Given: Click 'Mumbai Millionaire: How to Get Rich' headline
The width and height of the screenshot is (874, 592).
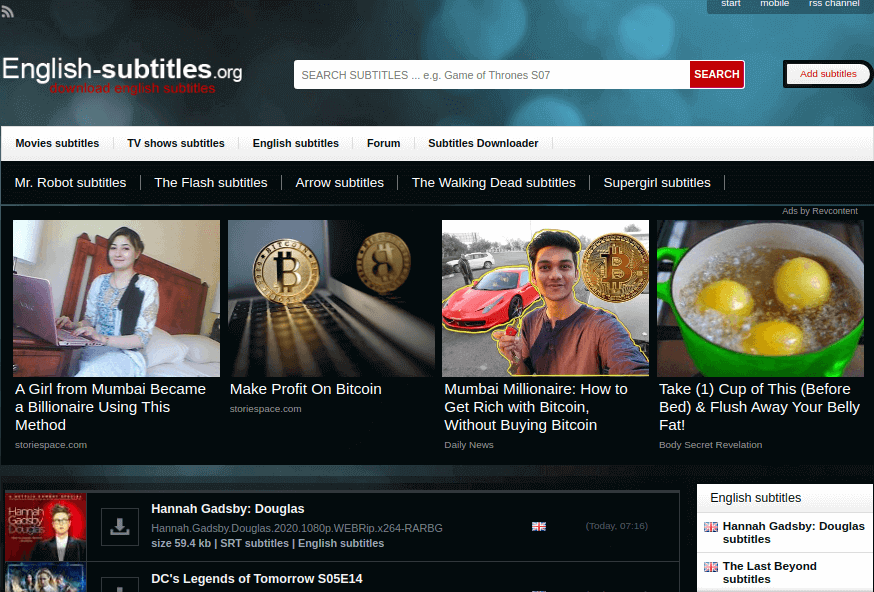Looking at the screenshot, I should (536, 407).
